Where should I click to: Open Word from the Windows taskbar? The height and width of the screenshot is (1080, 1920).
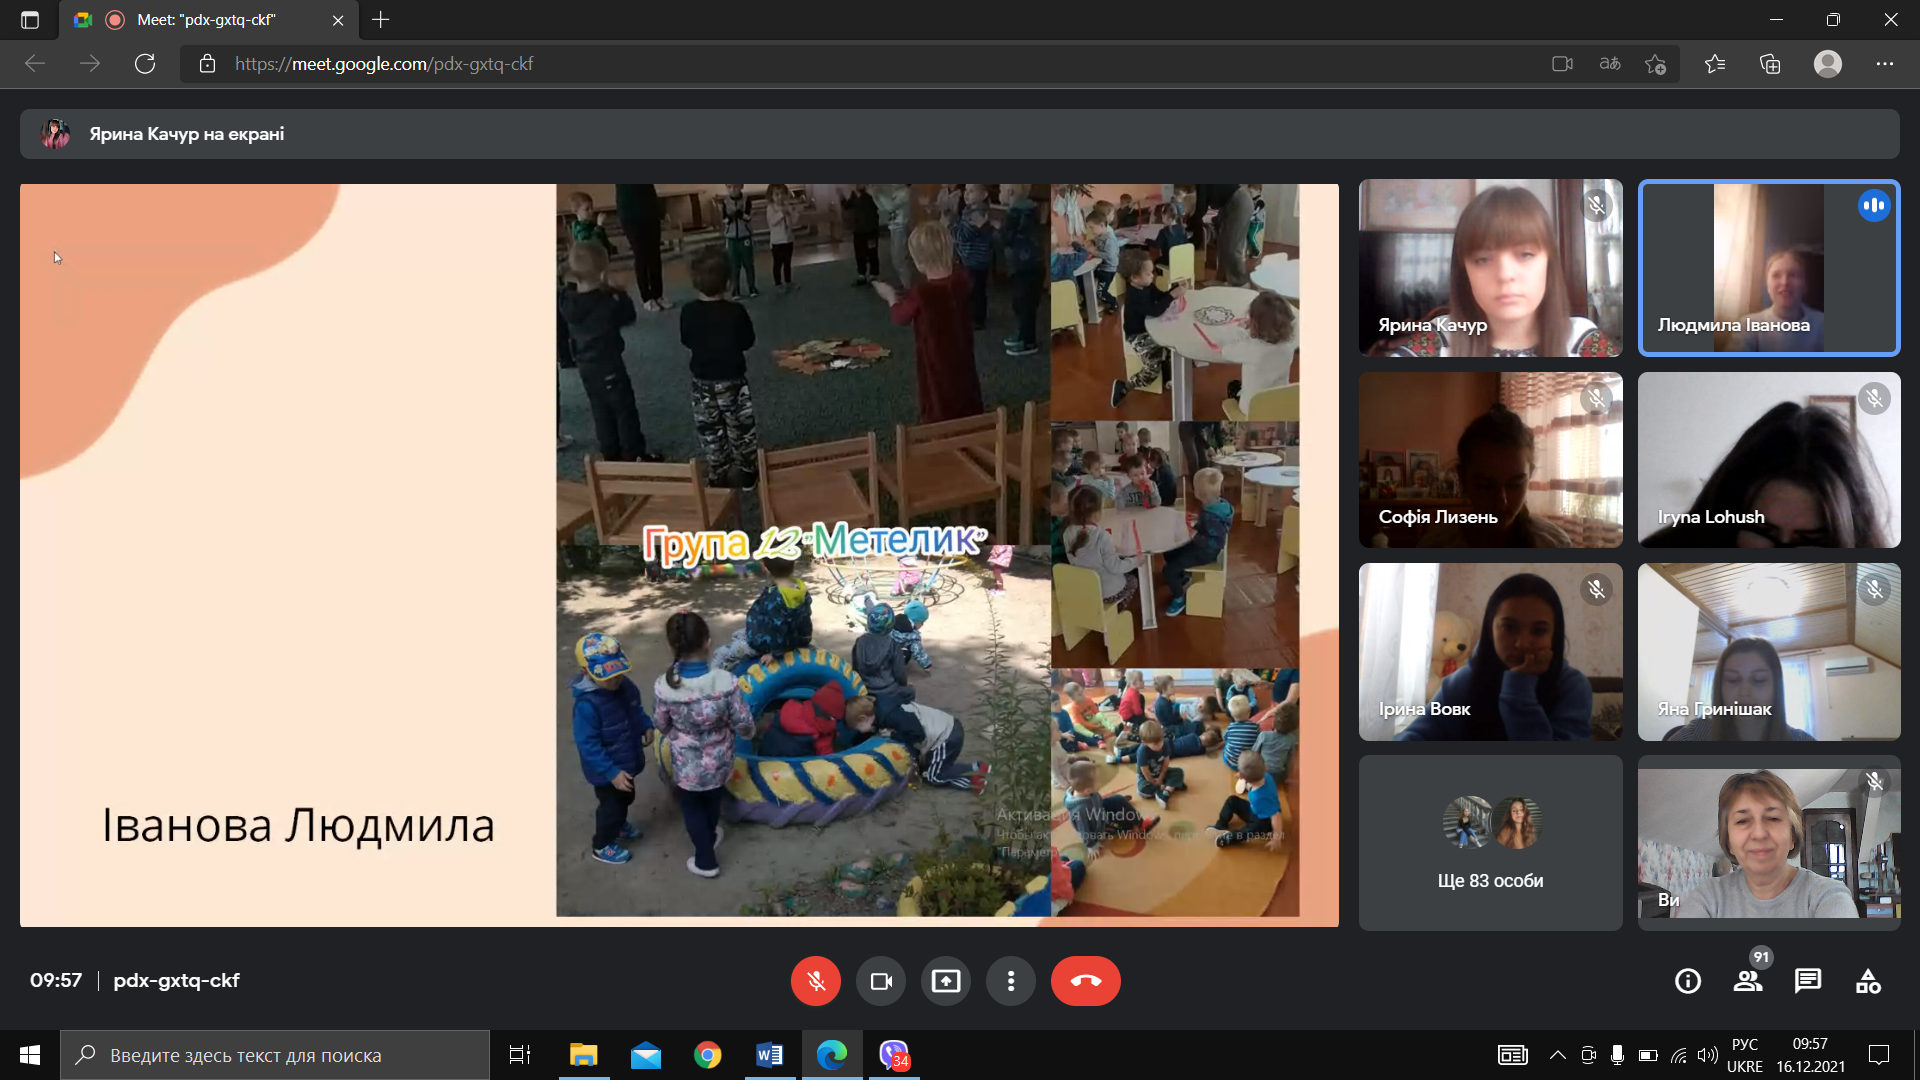point(769,1055)
